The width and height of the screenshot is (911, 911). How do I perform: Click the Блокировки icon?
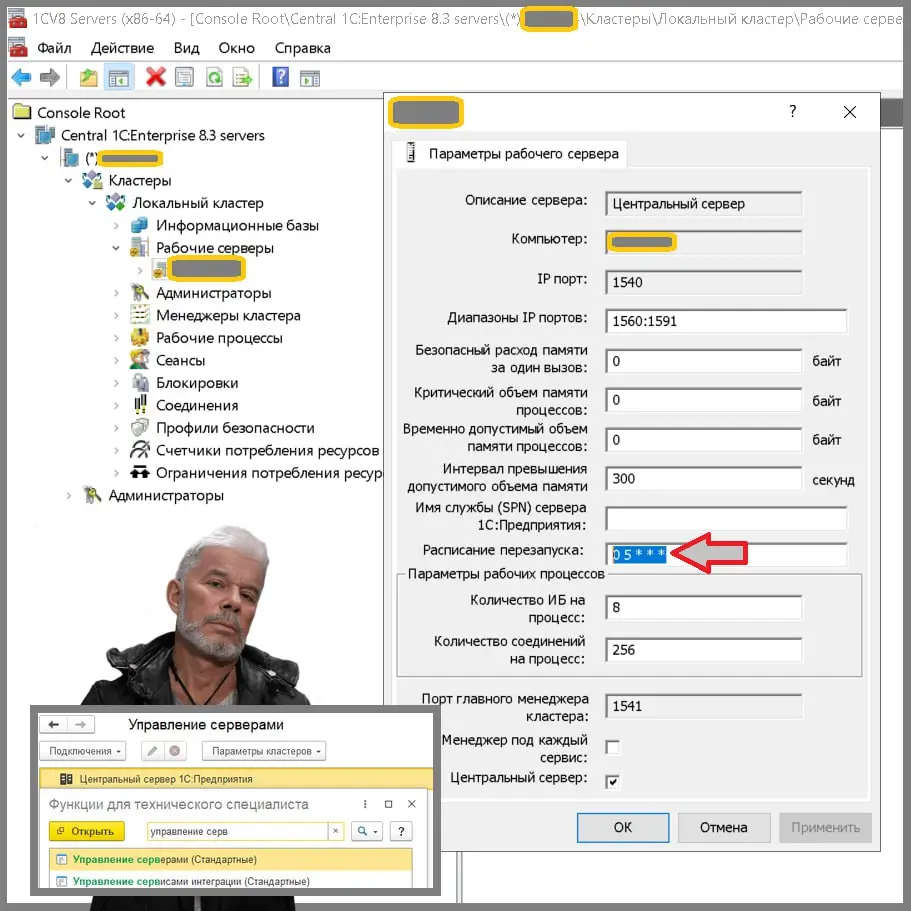pyautogui.click(x=140, y=382)
